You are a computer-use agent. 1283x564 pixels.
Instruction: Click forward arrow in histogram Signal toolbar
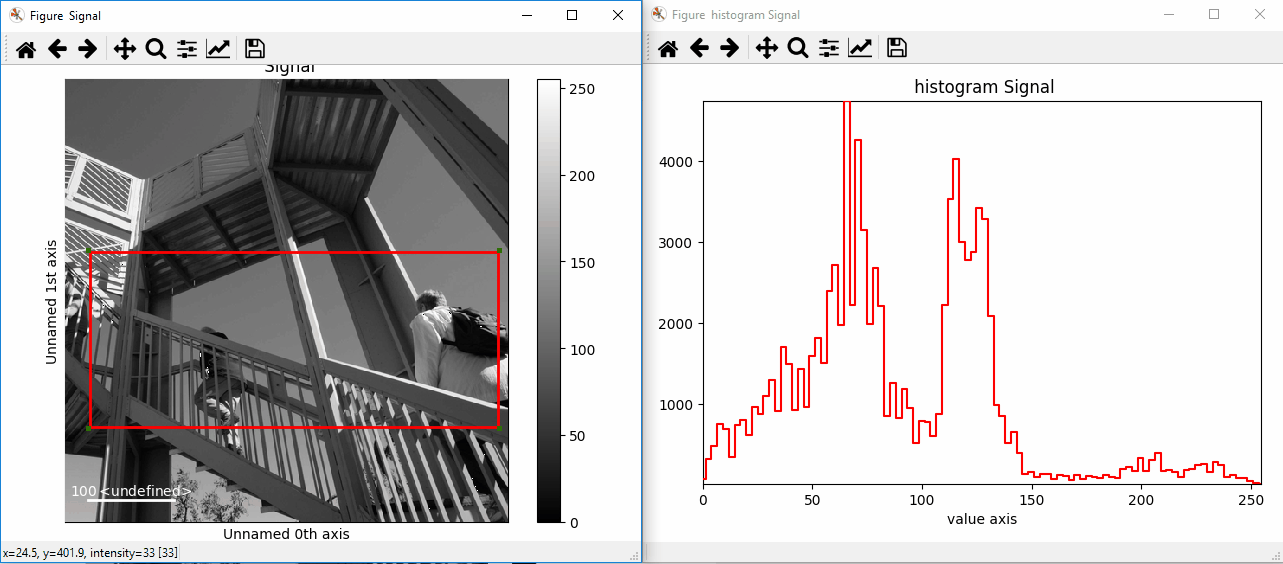tap(730, 48)
